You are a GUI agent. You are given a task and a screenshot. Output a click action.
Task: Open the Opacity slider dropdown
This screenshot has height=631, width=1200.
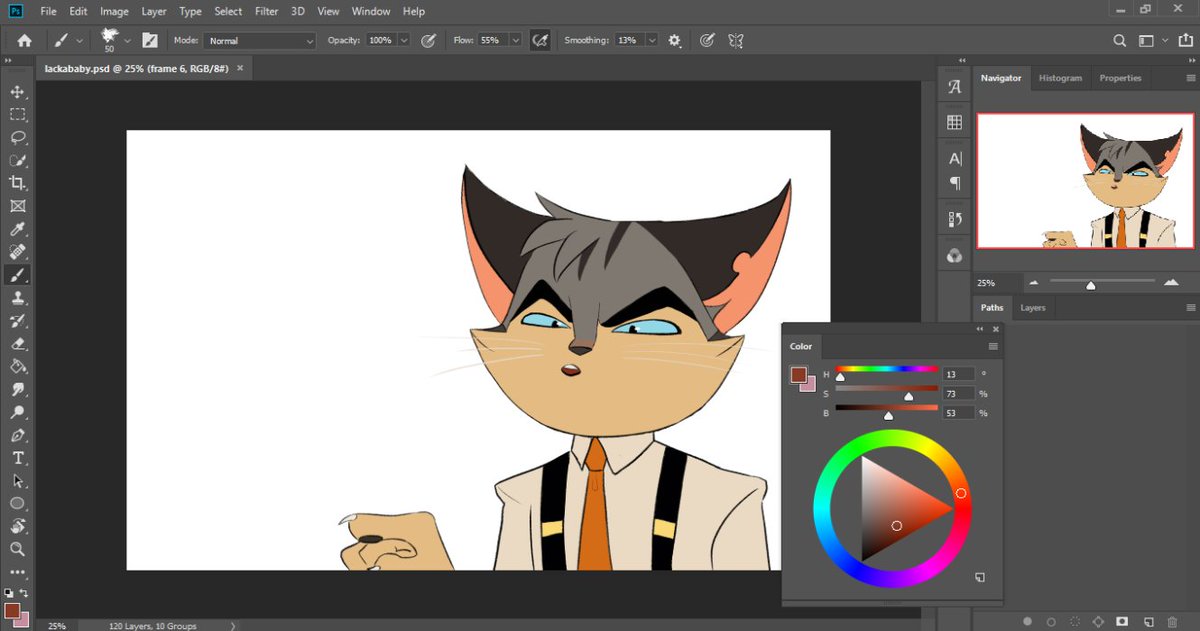(x=404, y=41)
